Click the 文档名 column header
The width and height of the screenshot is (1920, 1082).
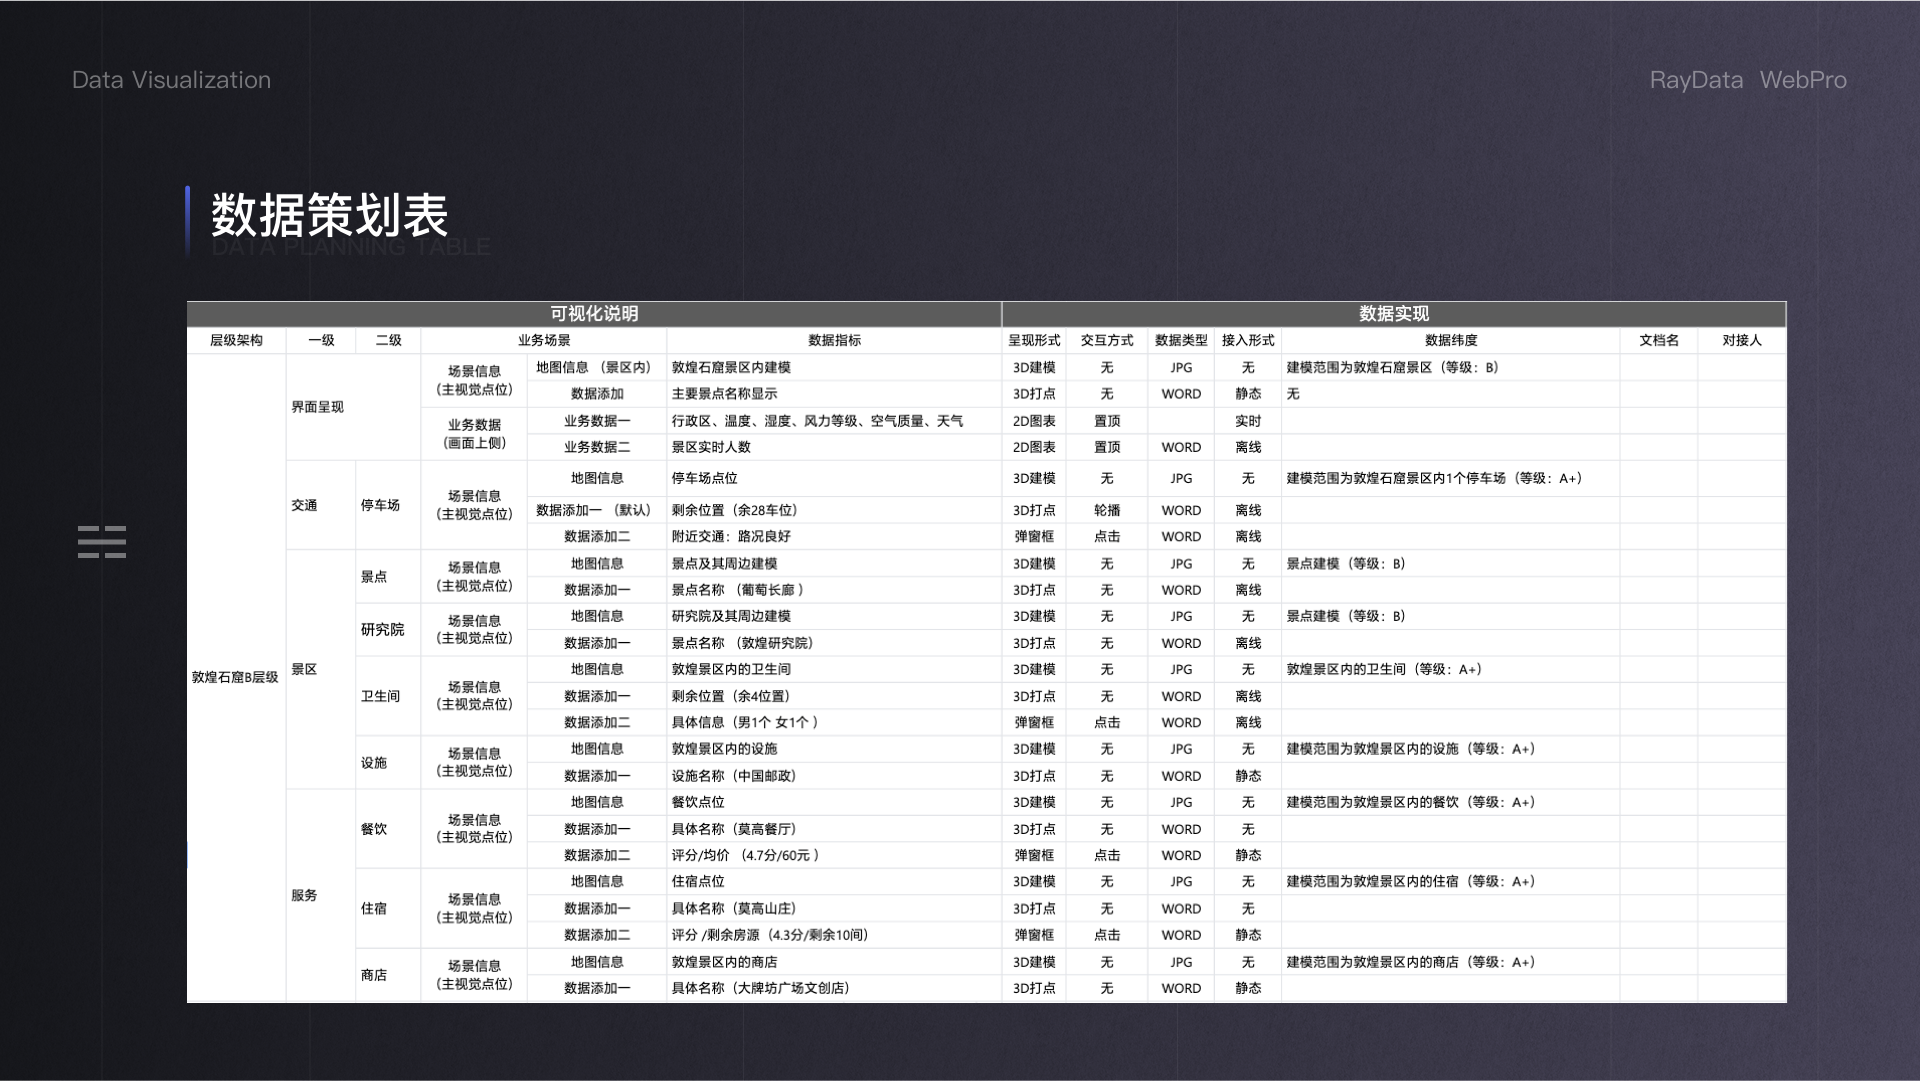coord(1658,340)
